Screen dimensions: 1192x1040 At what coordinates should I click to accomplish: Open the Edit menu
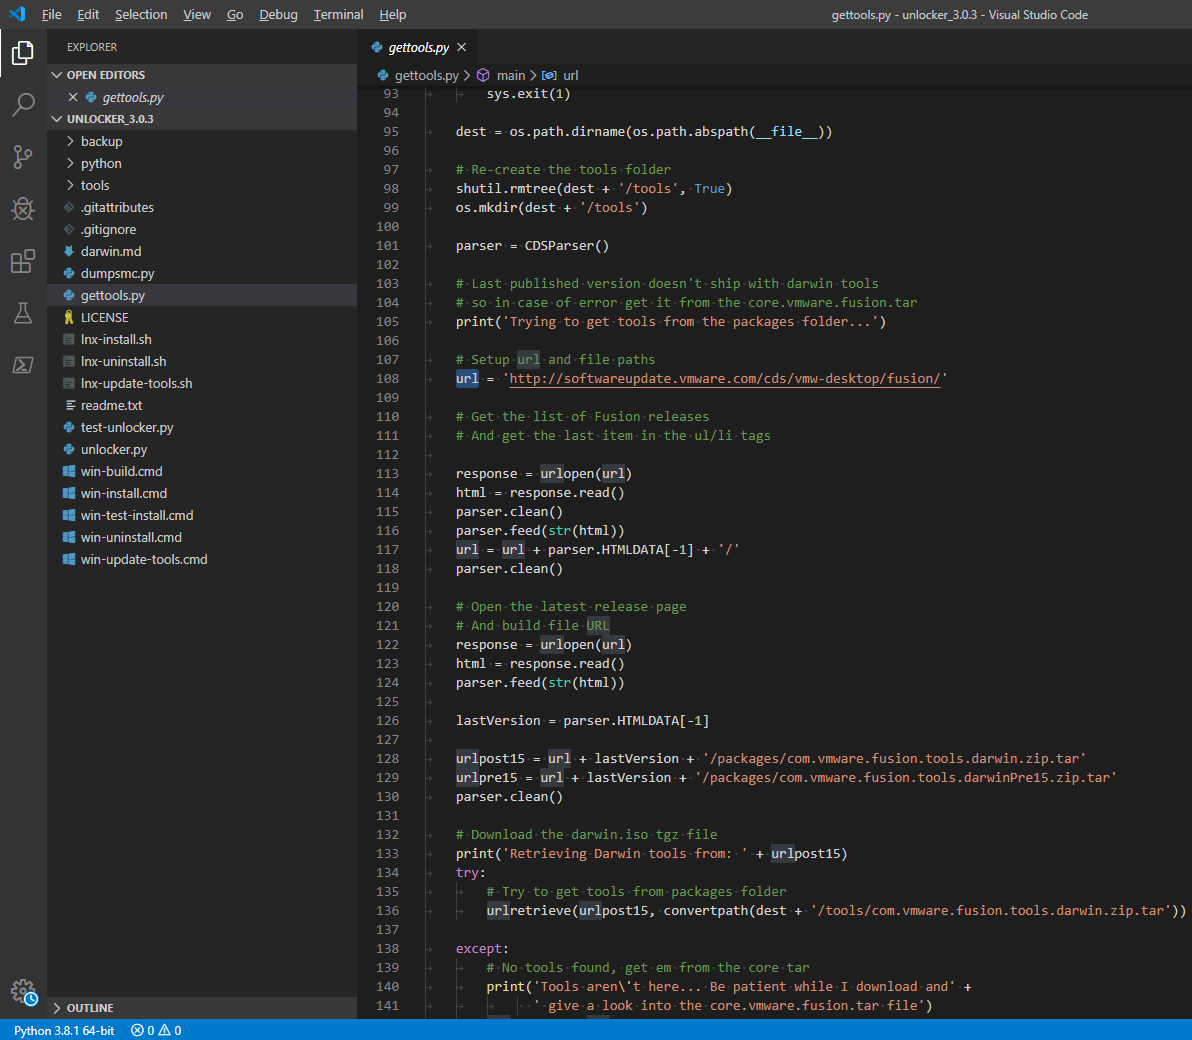pos(88,14)
